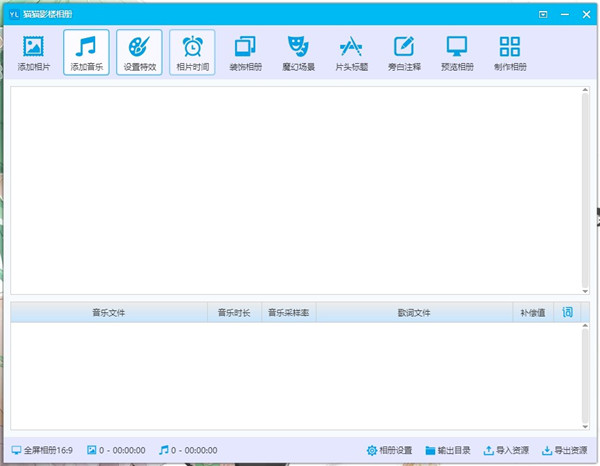Click photo panel scrollbar down arrow
The height and width of the screenshot is (466, 600).
(585, 291)
